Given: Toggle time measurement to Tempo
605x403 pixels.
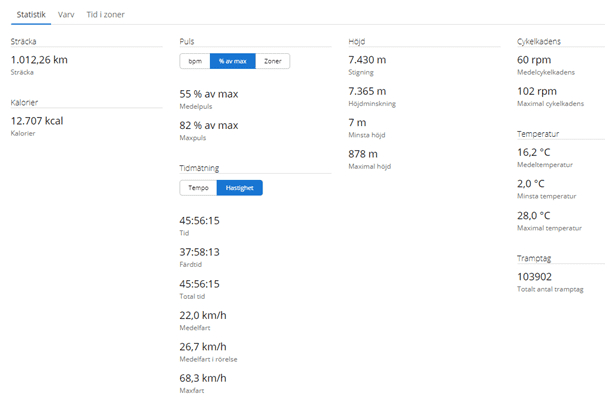Looking at the screenshot, I should pos(198,187).
